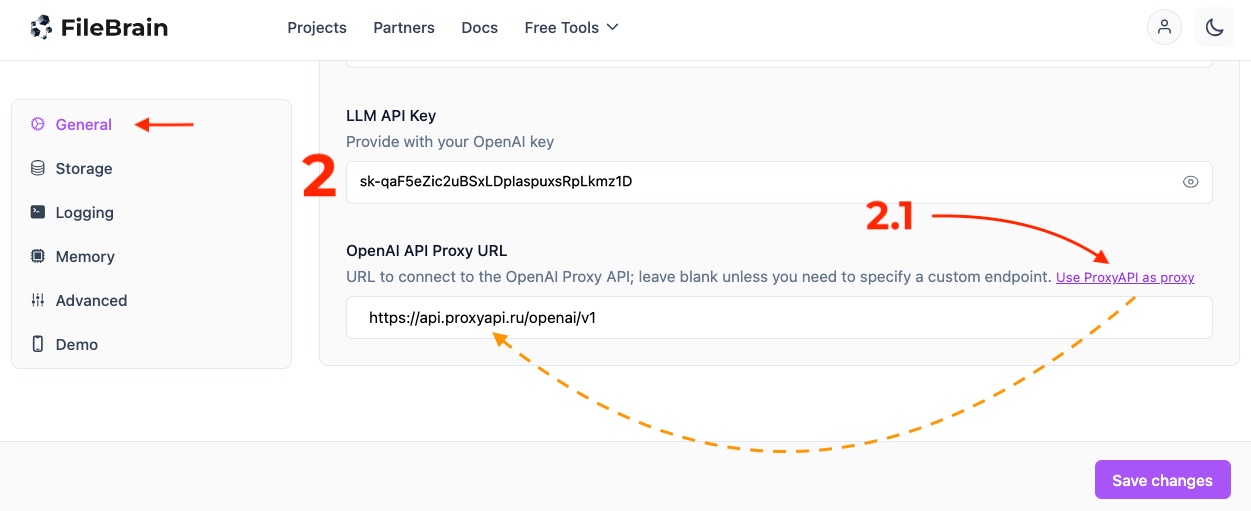Click the Storage database icon

click(x=38, y=169)
